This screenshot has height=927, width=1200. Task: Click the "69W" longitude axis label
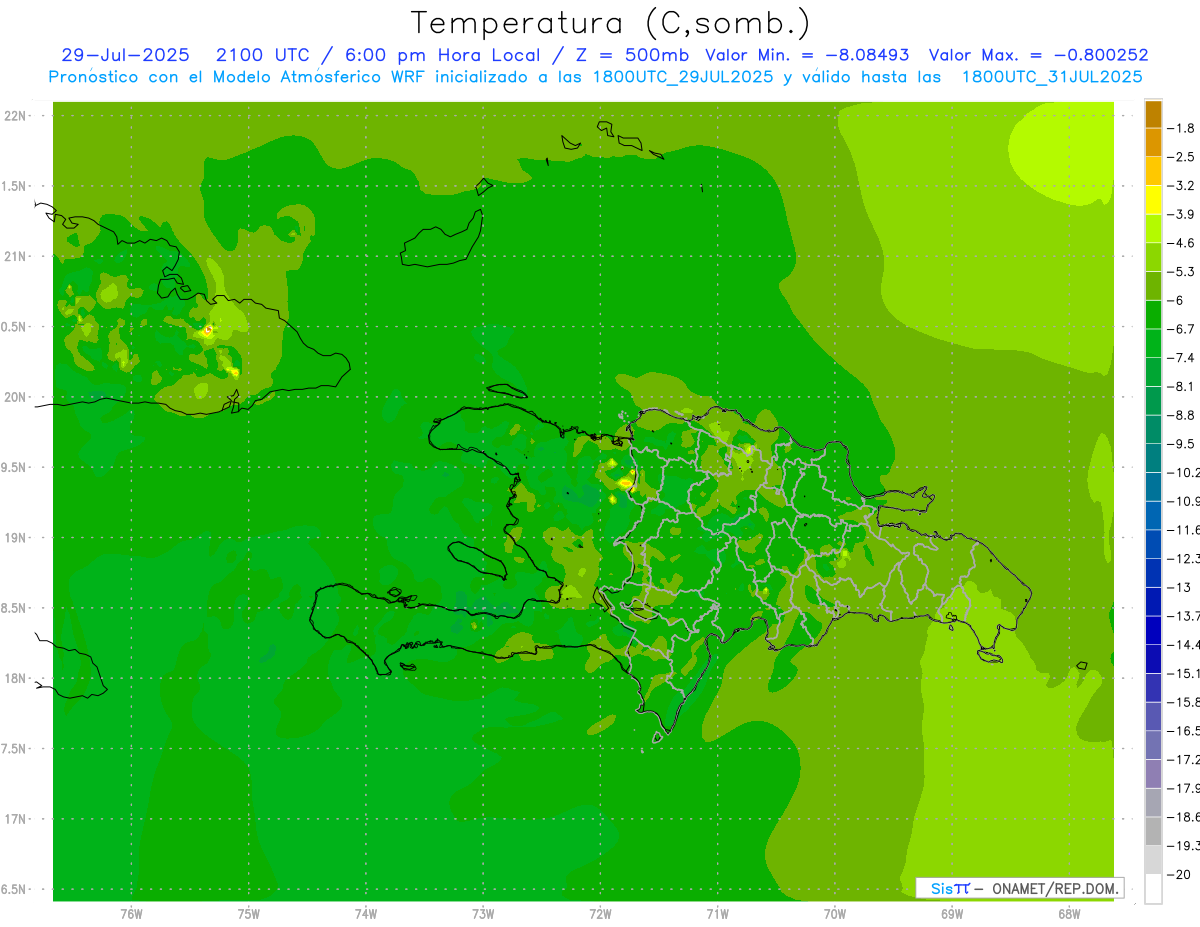(952, 913)
